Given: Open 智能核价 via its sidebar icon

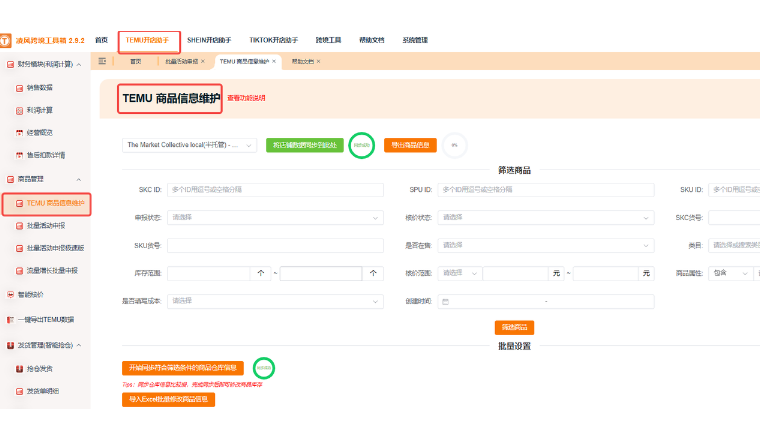Looking at the screenshot, I should click(10, 295).
